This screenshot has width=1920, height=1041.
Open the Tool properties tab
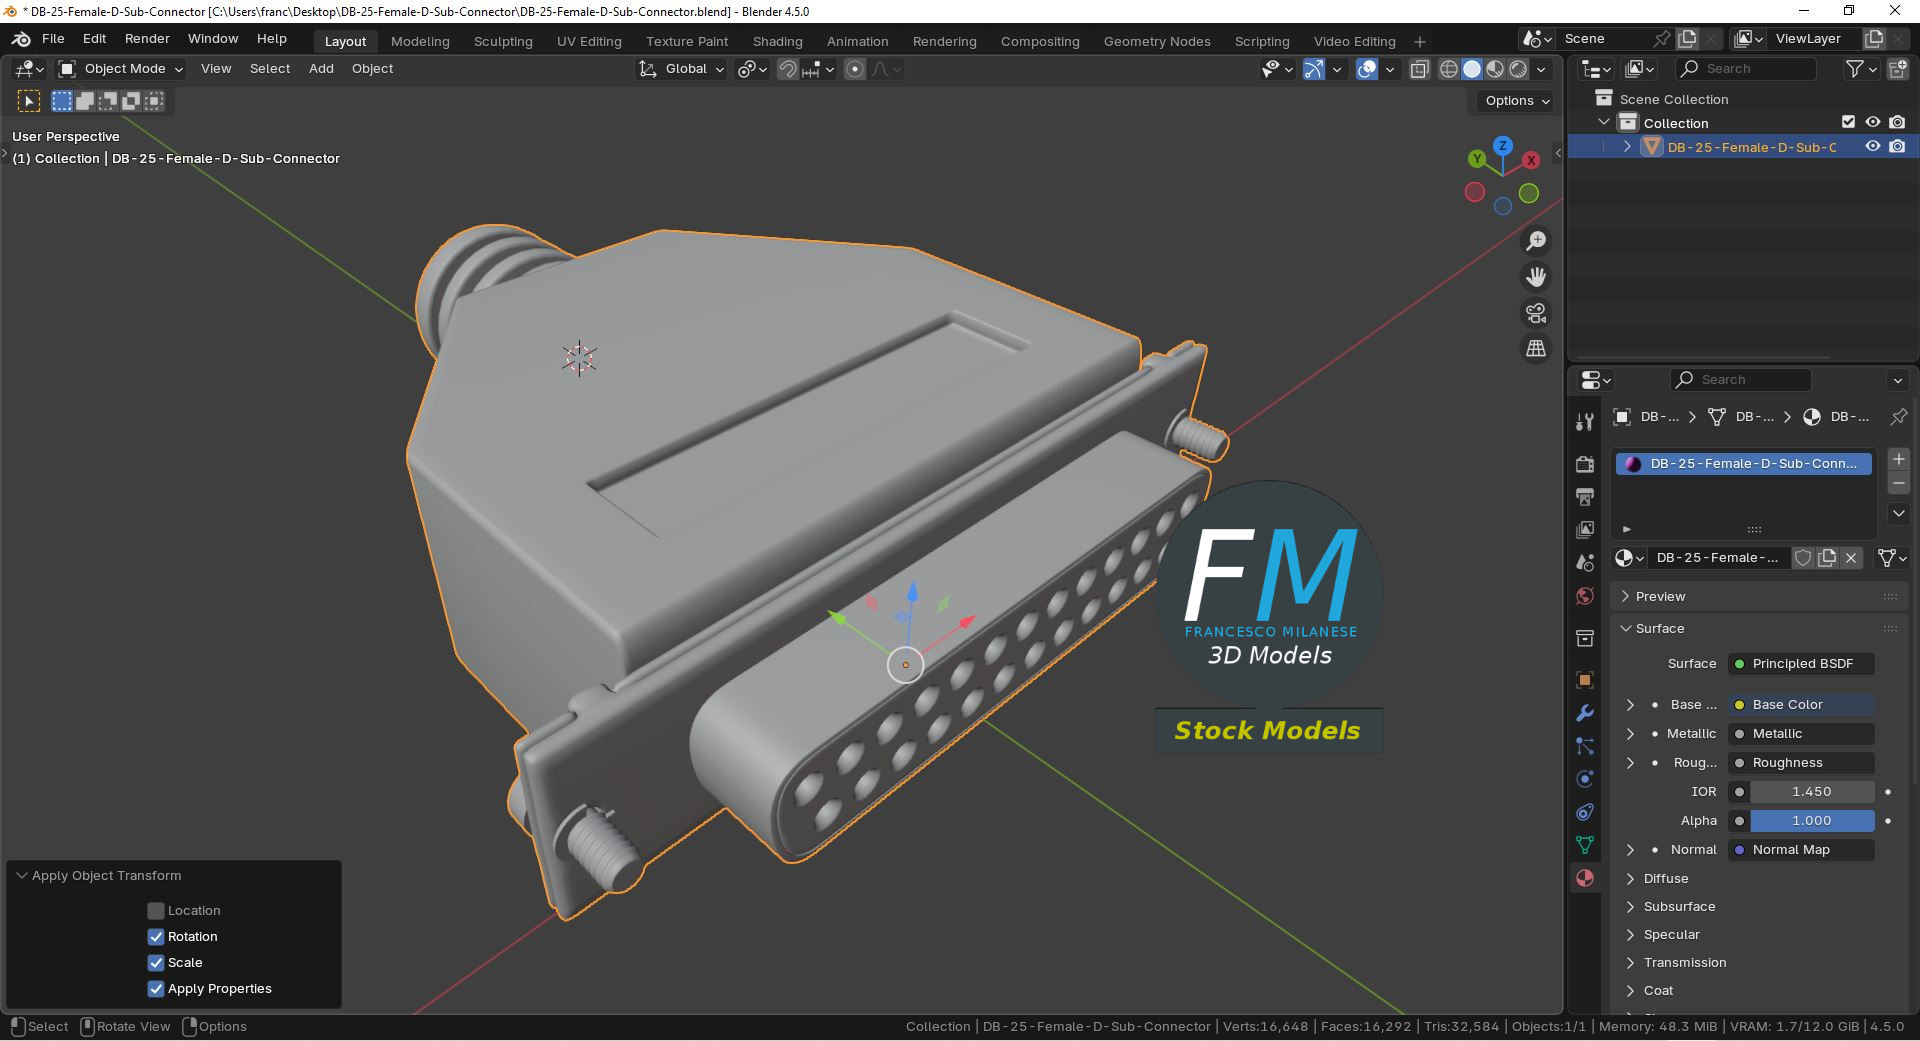[1585, 422]
